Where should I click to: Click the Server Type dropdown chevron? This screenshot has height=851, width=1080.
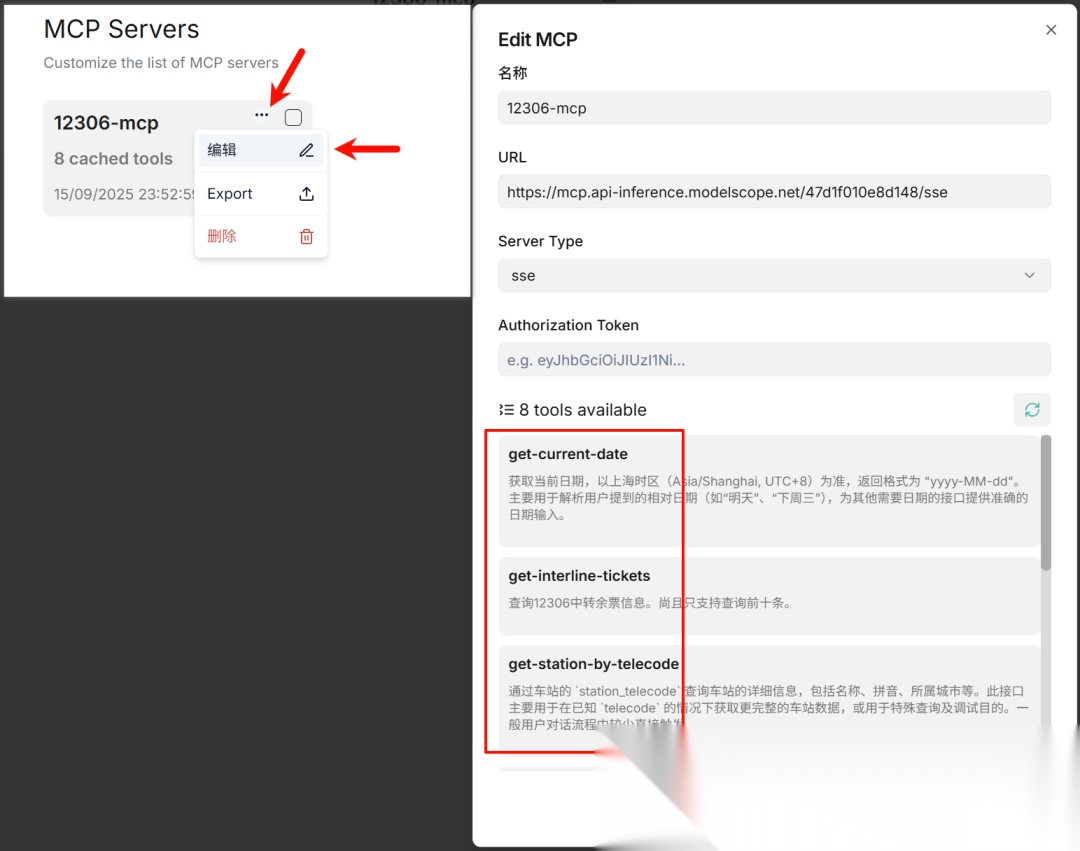(x=1029, y=275)
